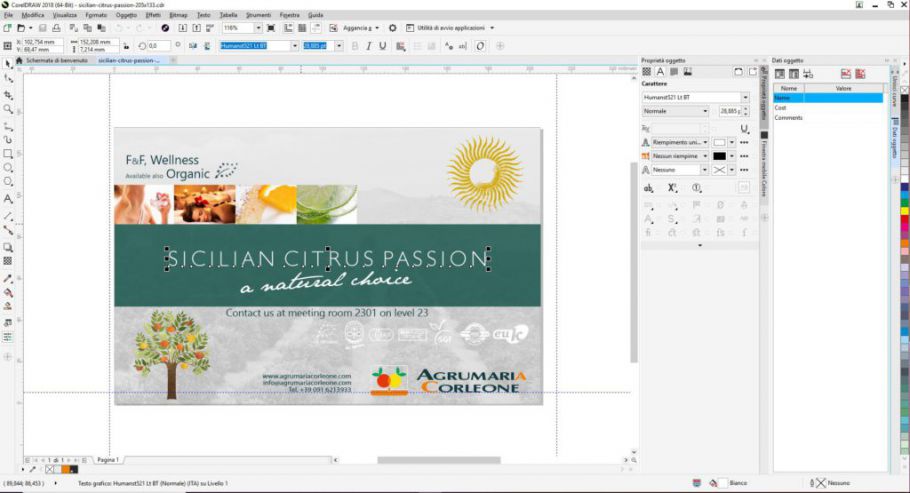
Task: Select the Crop tool in toolbox
Action: pos(8,94)
